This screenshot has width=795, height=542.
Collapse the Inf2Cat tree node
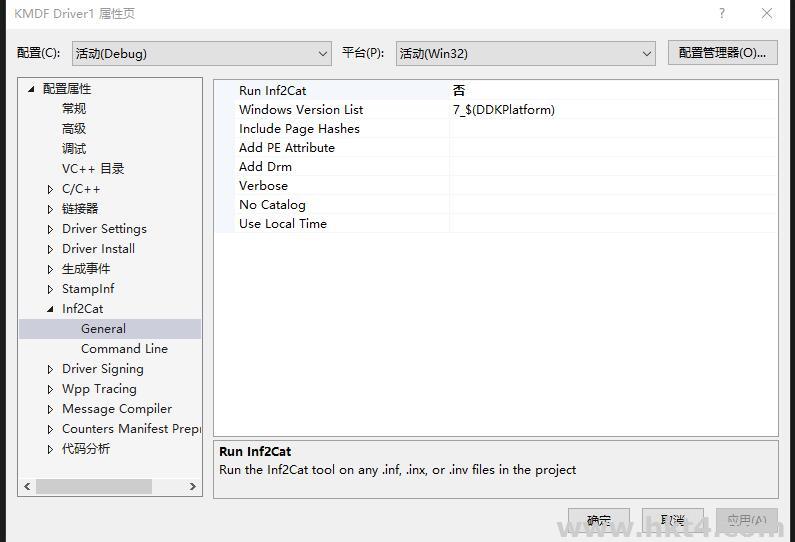tap(51, 309)
